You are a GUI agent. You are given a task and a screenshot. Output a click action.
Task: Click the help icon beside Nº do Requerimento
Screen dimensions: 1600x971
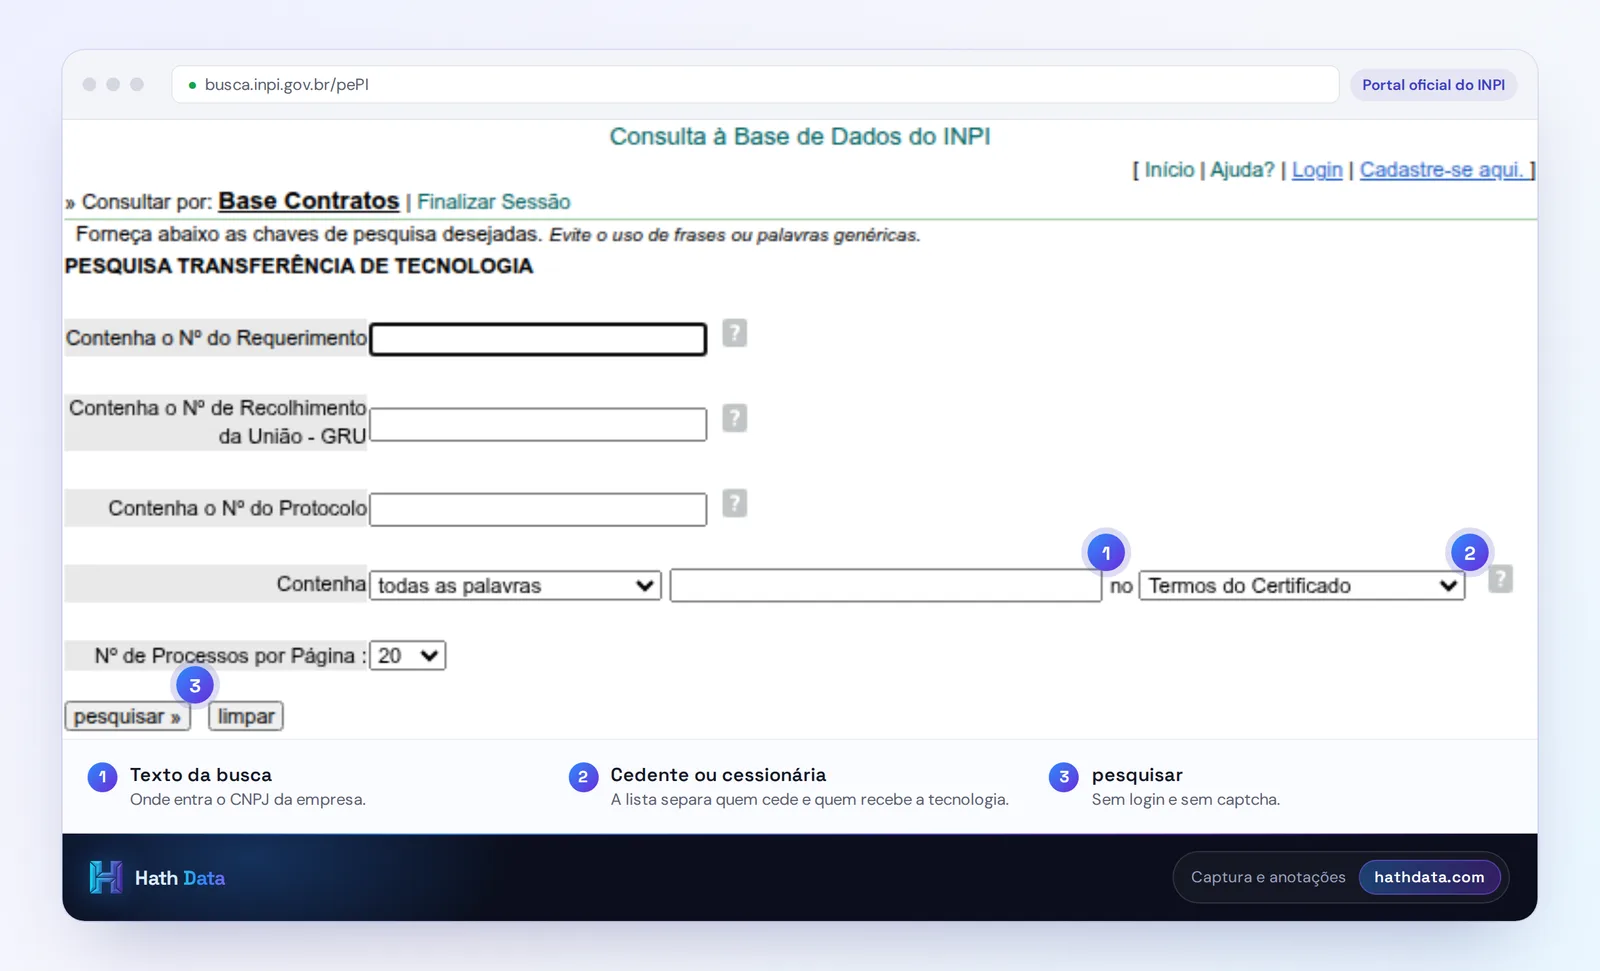pos(734,333)
